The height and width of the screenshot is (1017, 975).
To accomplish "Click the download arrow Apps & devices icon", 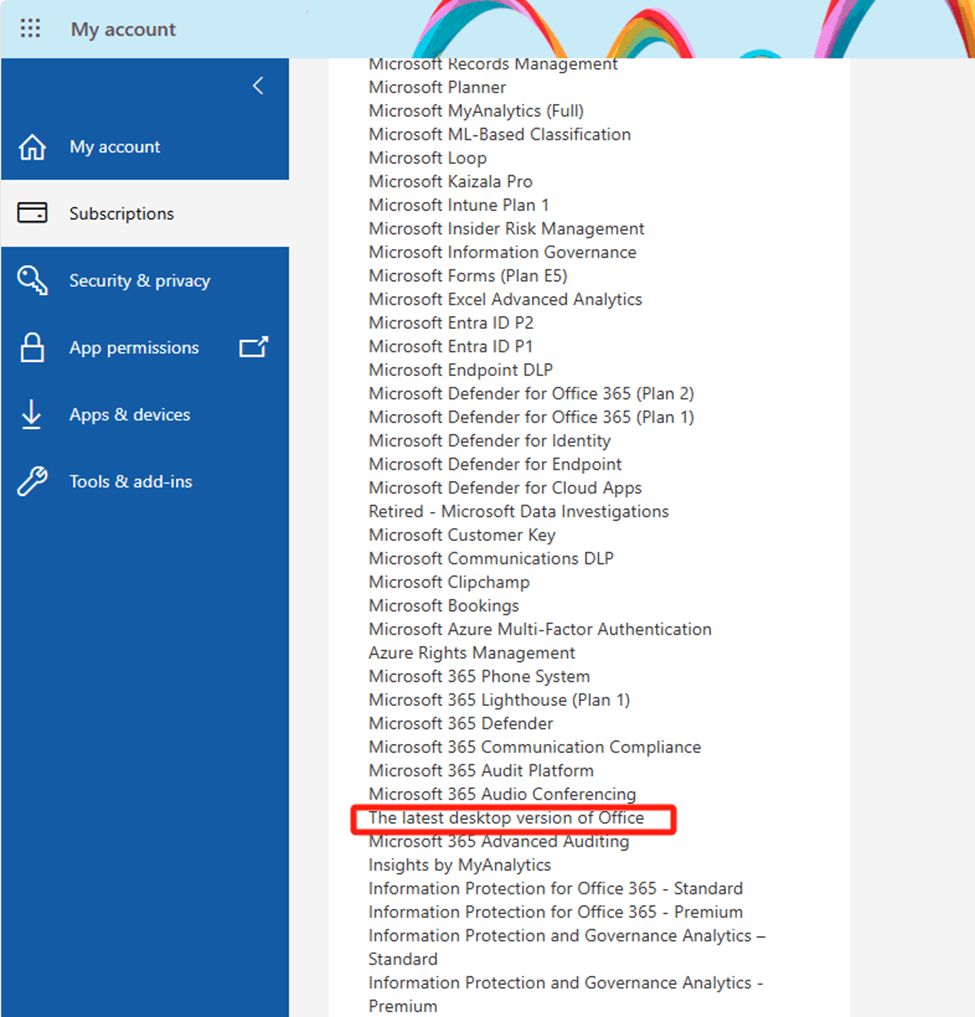I will [x=31, y=414].
